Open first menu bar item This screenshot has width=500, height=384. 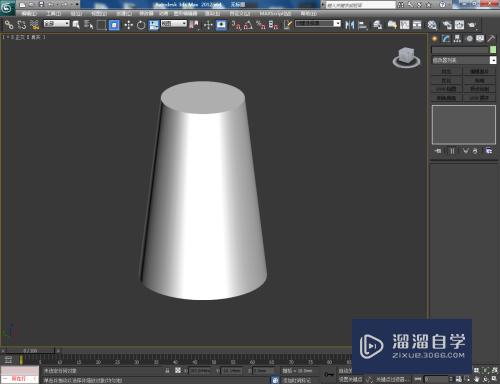coord(29,14)
